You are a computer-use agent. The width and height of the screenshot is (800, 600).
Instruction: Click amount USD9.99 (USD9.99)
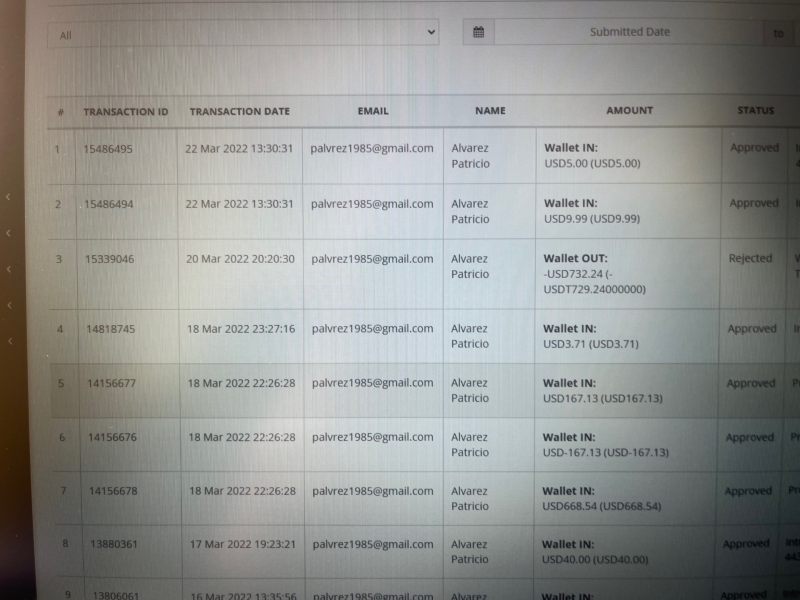pyautogui.click(x=592, y=219)
